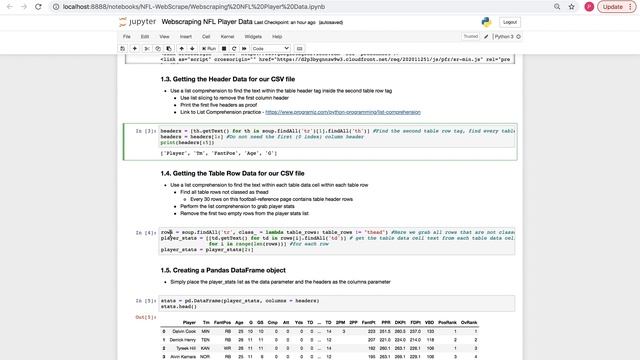This screenshot has height=360, width=640.
Task: Click the FantPos column header
Action: click(x=222, y=322)
